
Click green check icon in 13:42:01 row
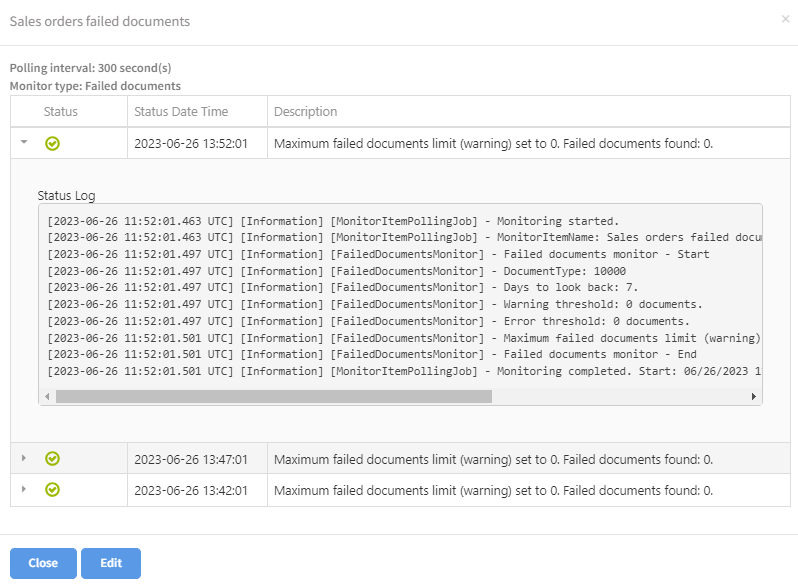[53, 489]
